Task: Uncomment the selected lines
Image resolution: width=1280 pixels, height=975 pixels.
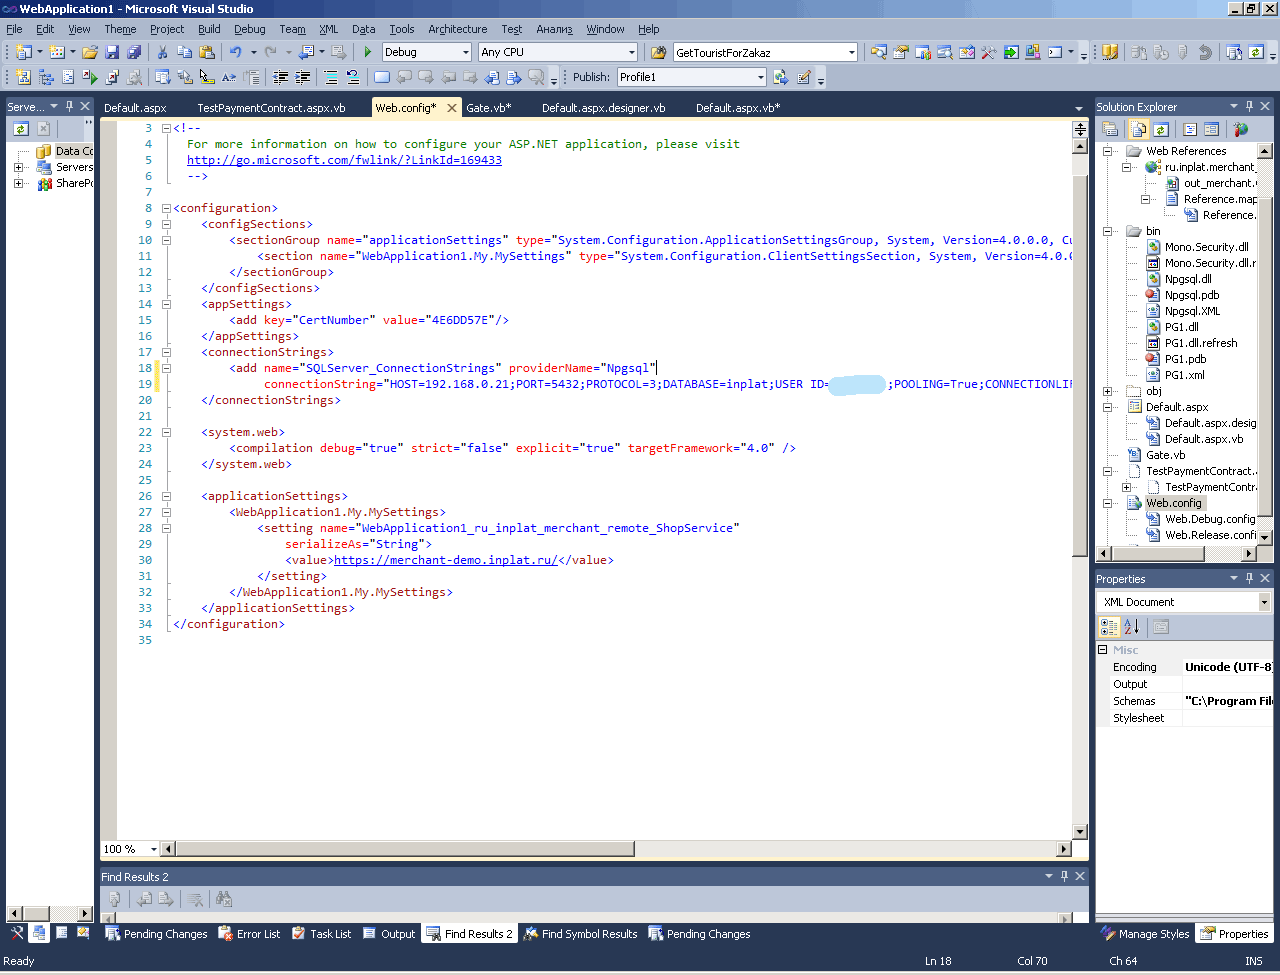Action: (353, 77)
